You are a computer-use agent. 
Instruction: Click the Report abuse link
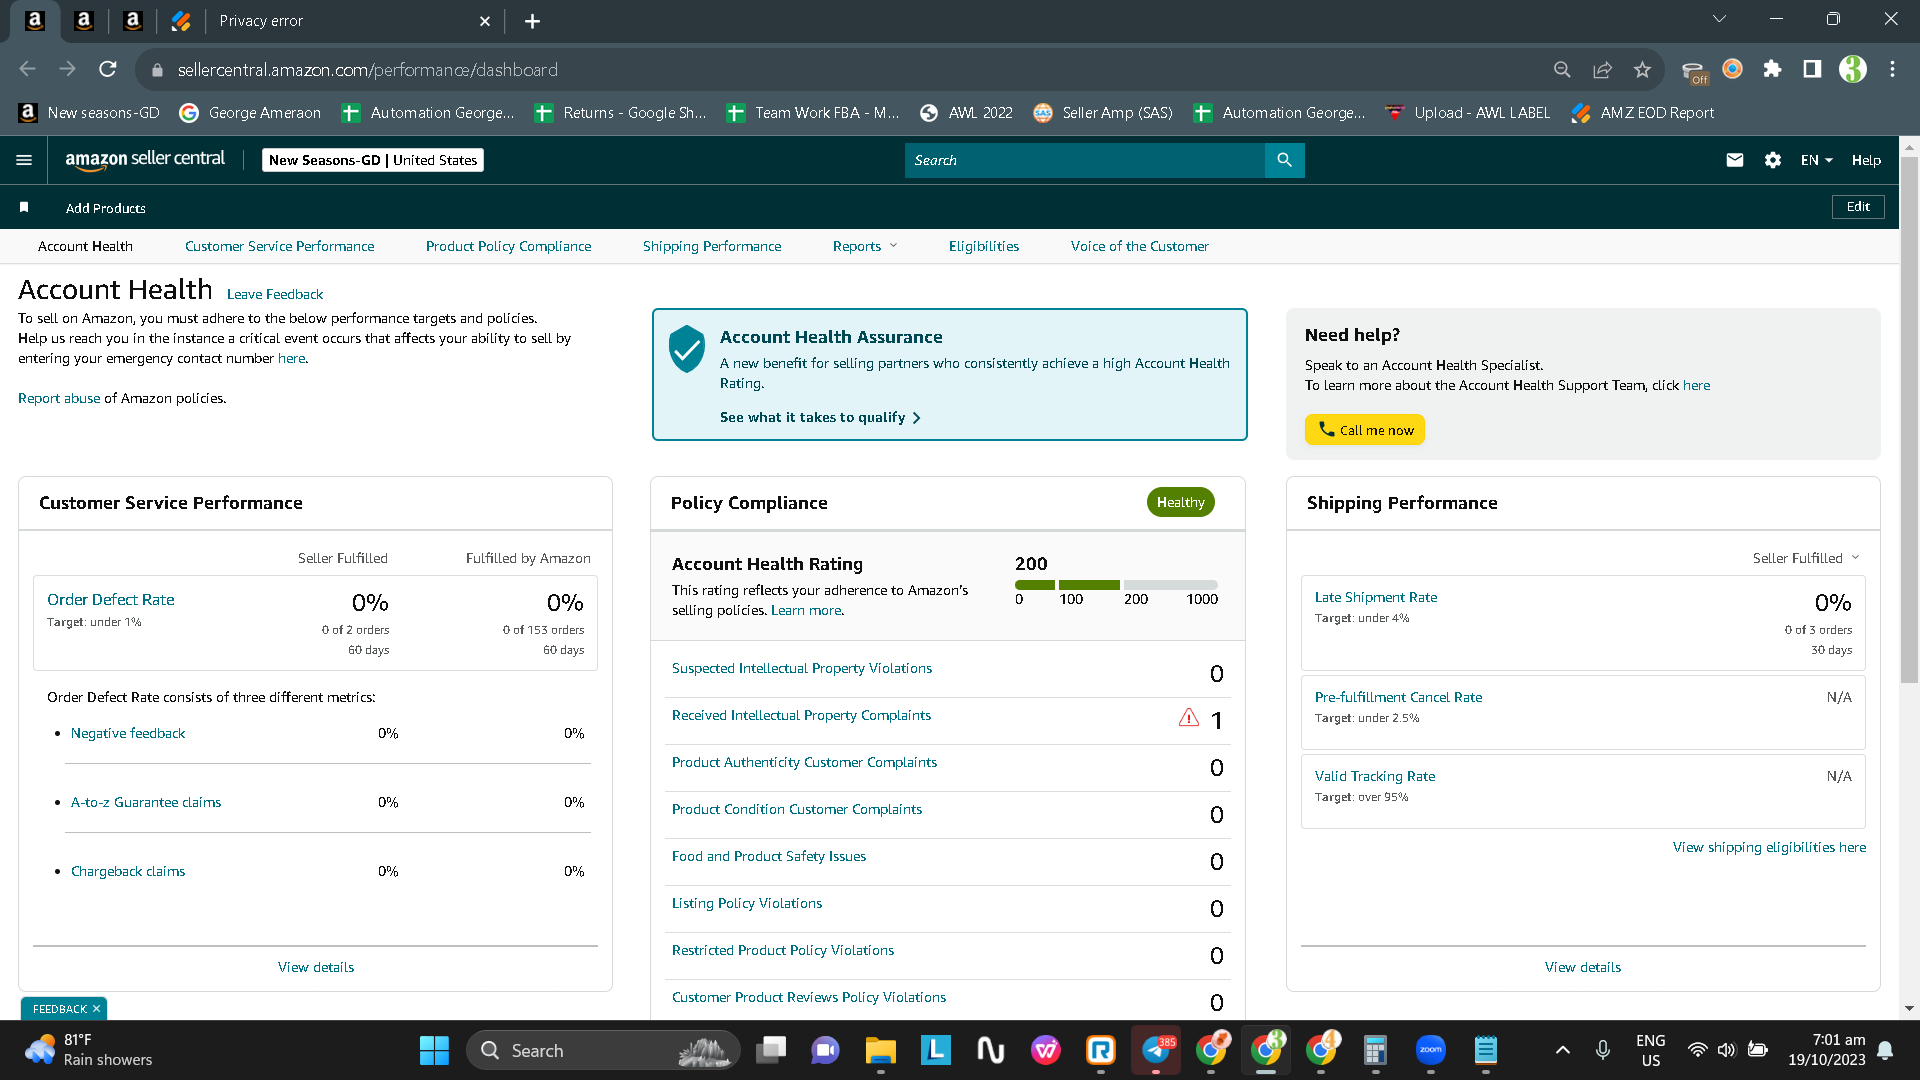pos(59,398)
